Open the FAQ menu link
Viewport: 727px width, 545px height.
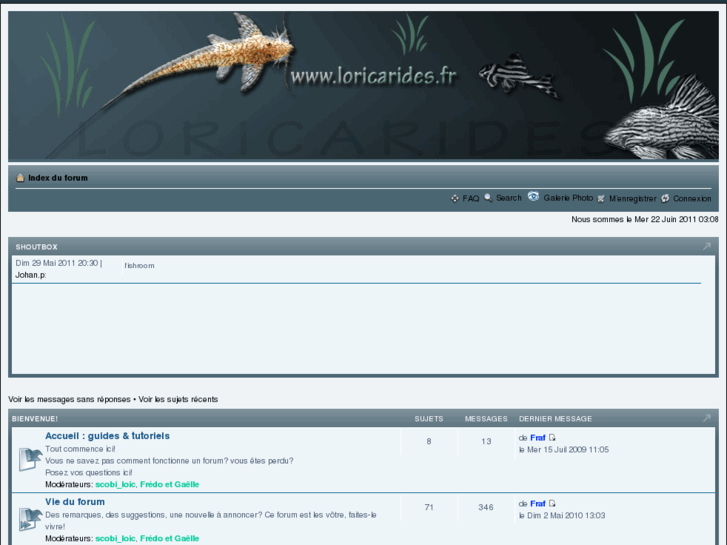click(471, 199)
